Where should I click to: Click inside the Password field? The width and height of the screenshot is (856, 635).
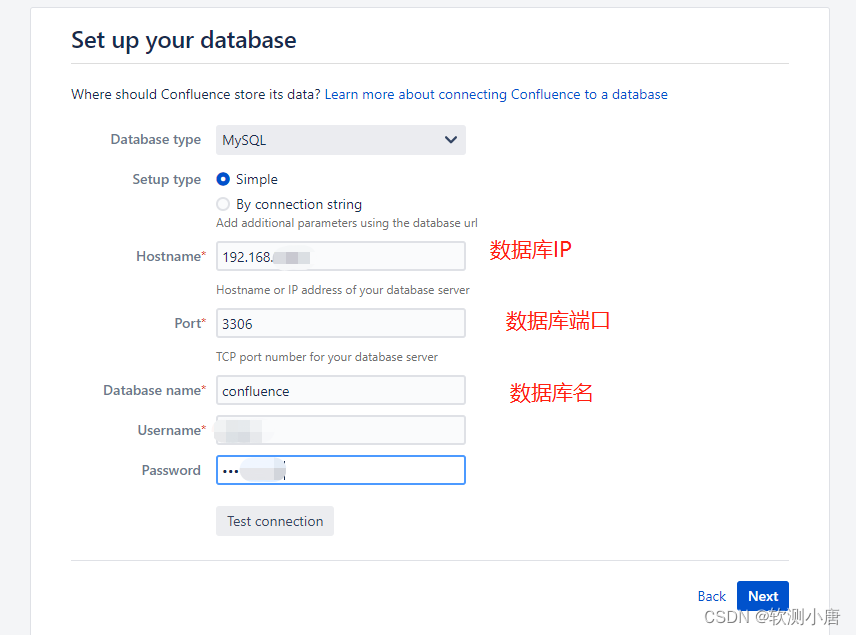point(341,470)
